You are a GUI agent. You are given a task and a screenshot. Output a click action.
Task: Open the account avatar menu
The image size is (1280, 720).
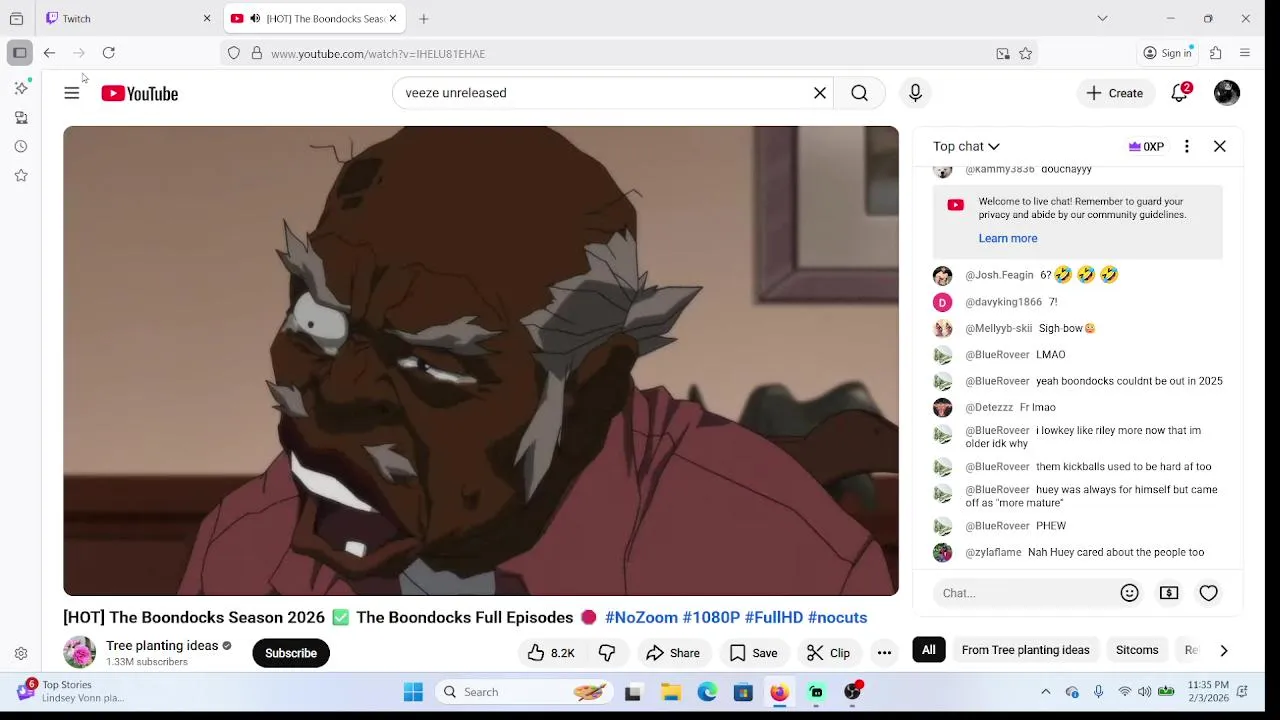pyautogui.click(x=1227, y=93)
